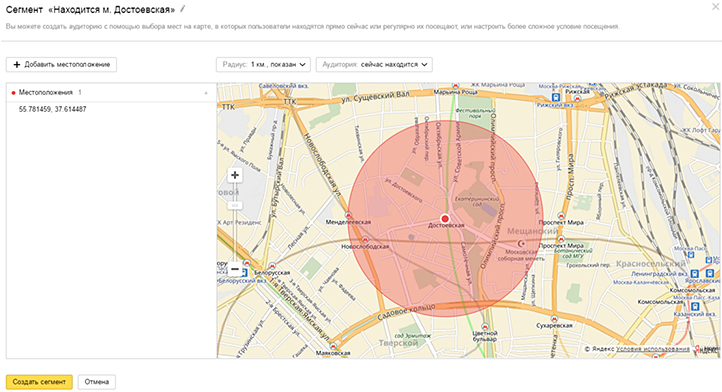Open the Радиус dropdown
The image size is (722, 392).
[x=263, y=64]
